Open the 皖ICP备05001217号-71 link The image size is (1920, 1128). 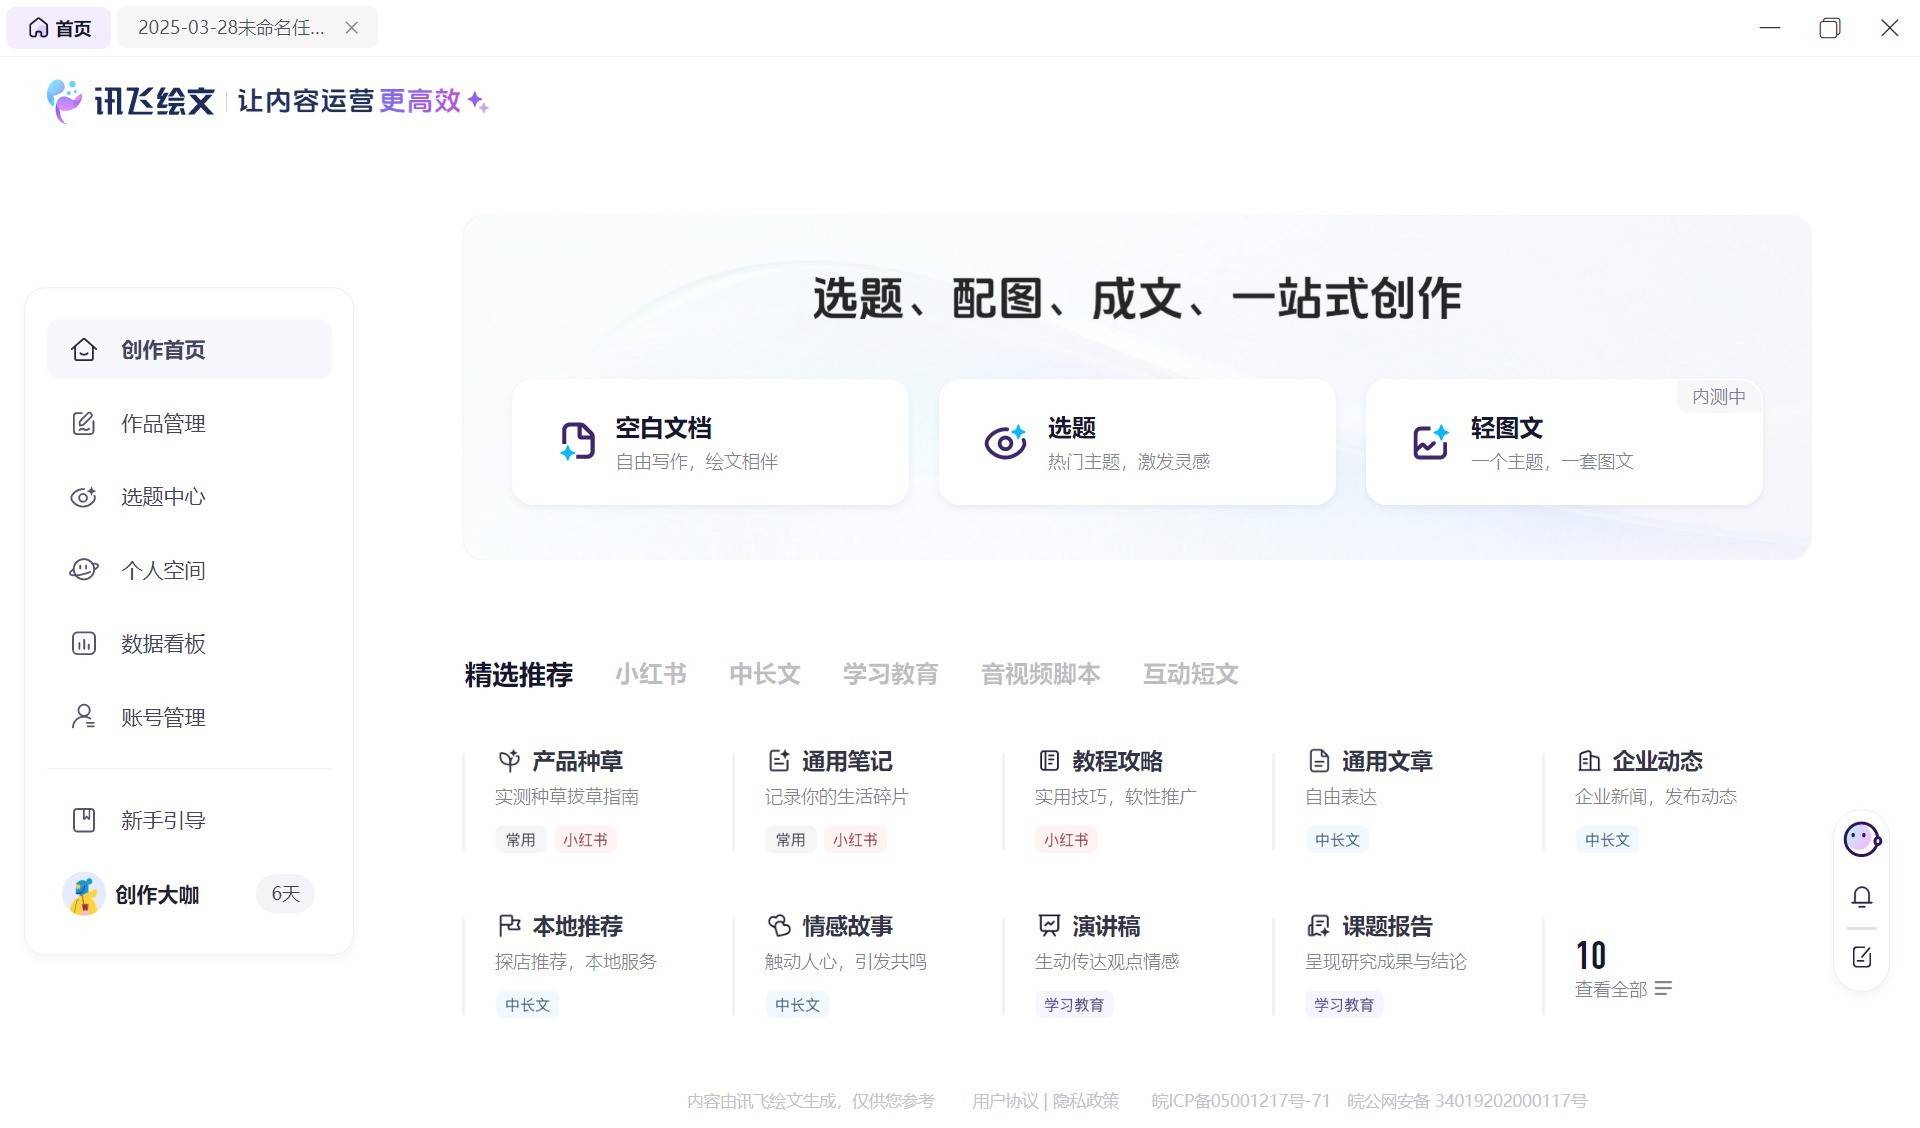click(x=1241, y=1101)
